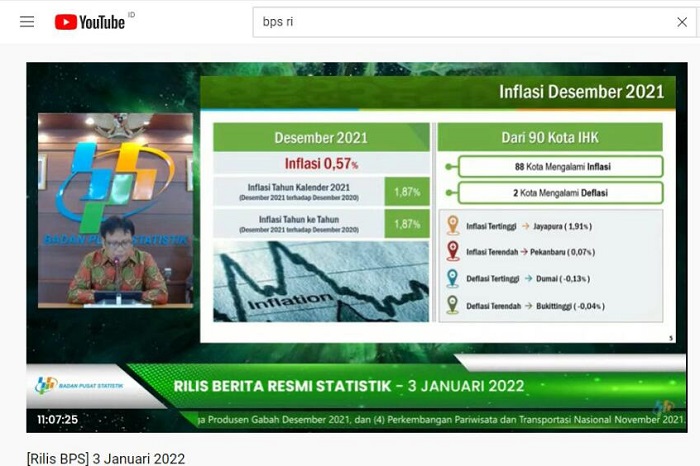Click the olive pin icon for Deflasi Terendah
The image size is (700, 466).
click(453, 305)
